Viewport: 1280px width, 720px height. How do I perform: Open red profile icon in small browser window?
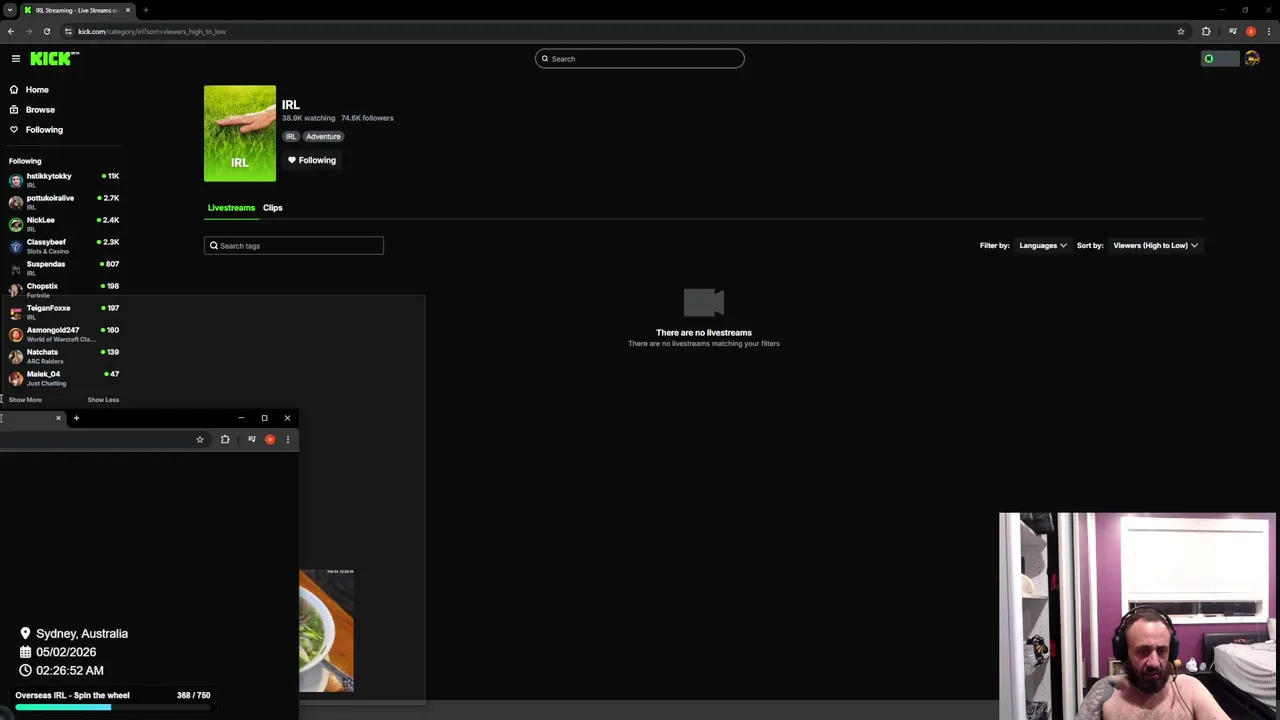click(270, 440)
